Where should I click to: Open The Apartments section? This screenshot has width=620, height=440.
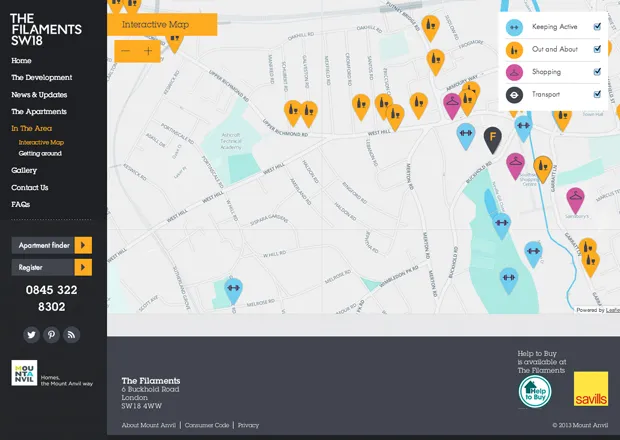pos(39,111)
